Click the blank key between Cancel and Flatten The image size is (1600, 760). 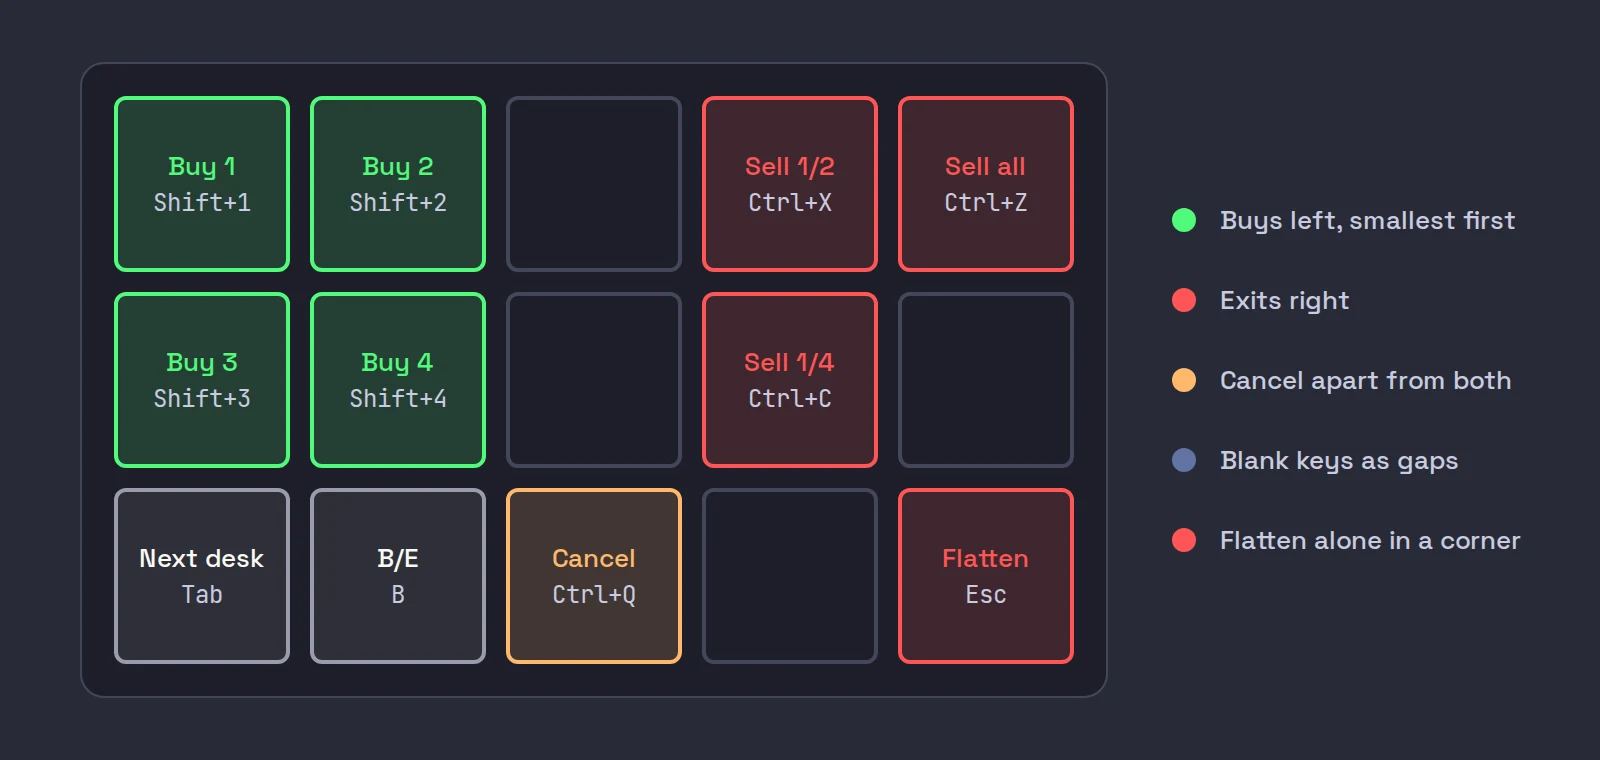point(790,576)
